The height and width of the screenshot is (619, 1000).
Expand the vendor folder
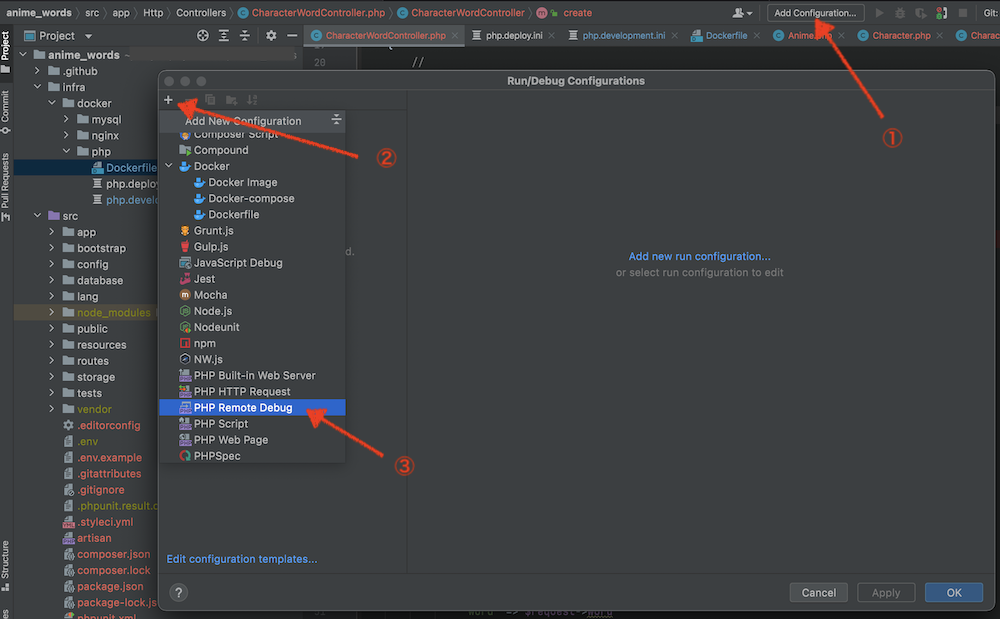tap(52, 409)
